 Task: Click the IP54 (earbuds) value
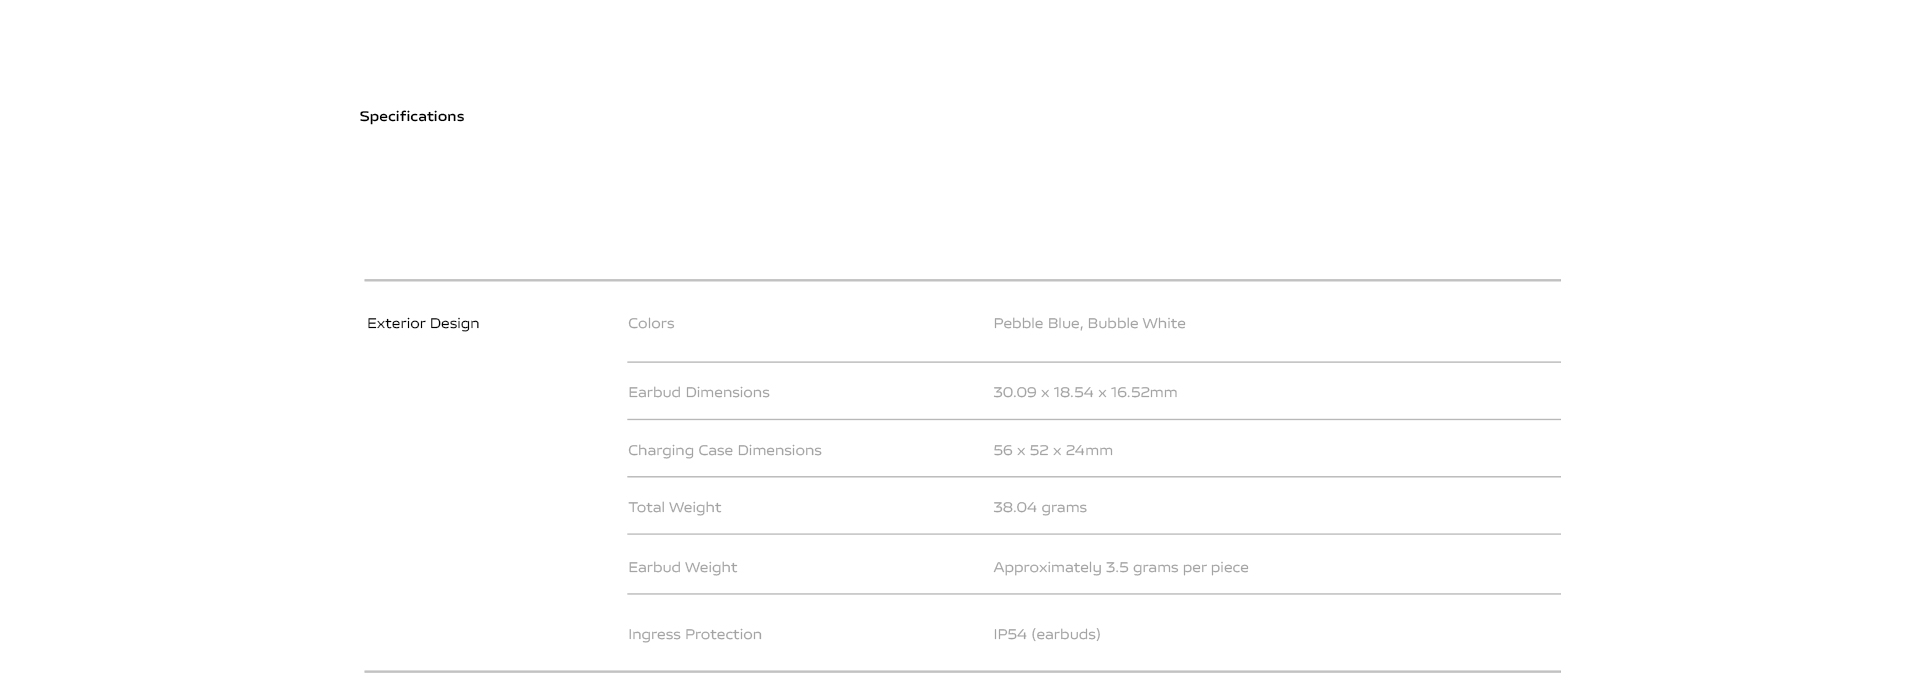1047,634
